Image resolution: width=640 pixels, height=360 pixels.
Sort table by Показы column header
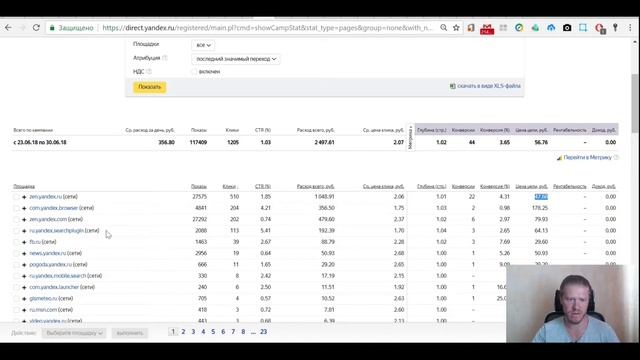[x=199, y=187]
